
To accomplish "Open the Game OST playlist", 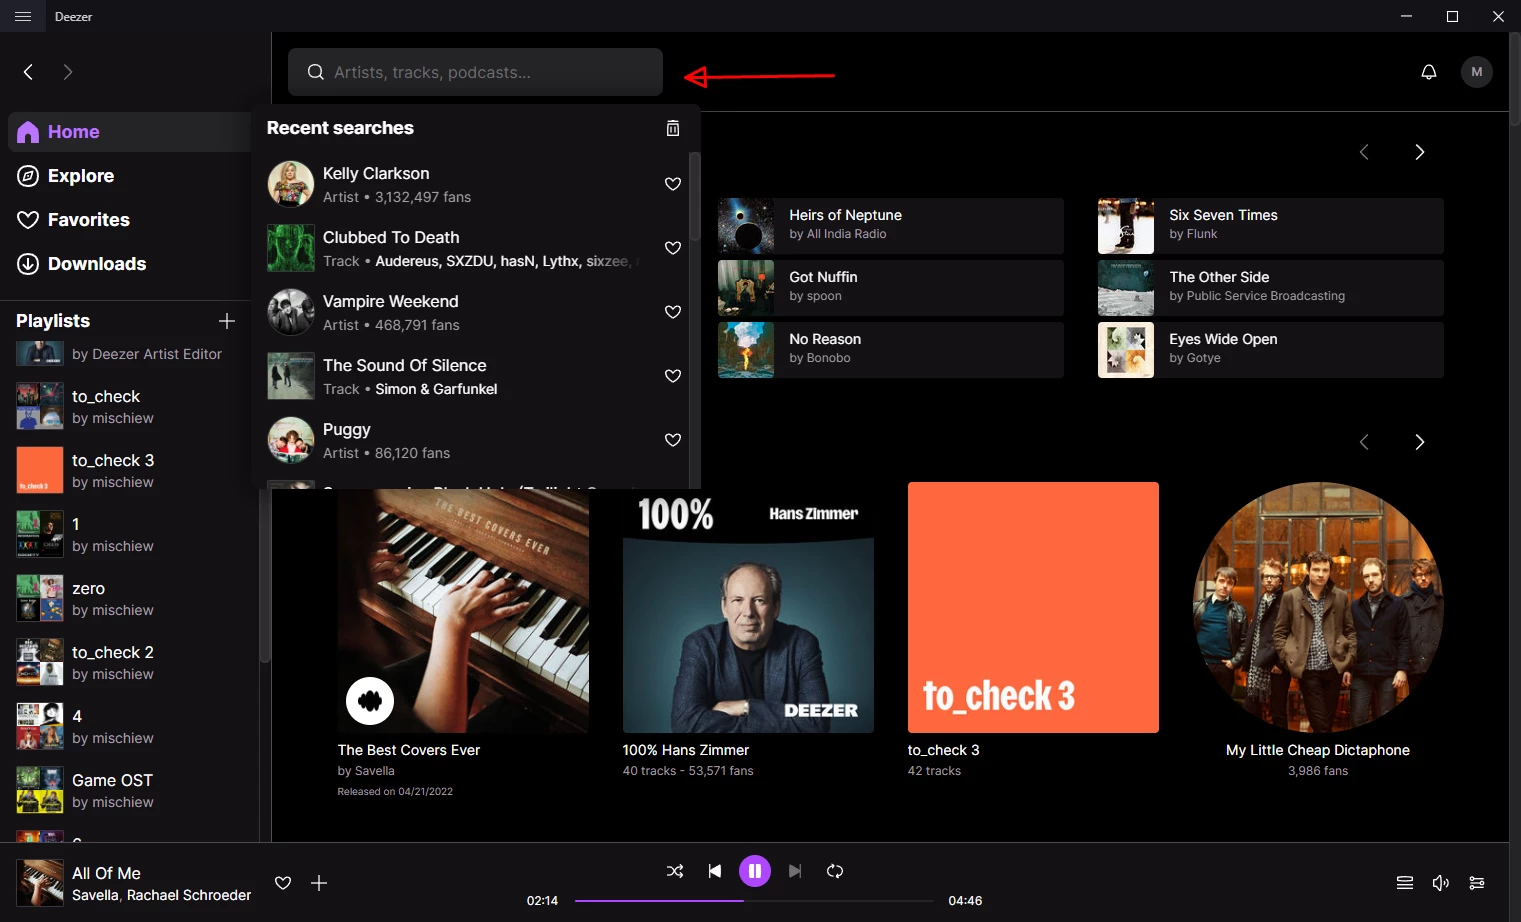I will click(x=130, y=791).
